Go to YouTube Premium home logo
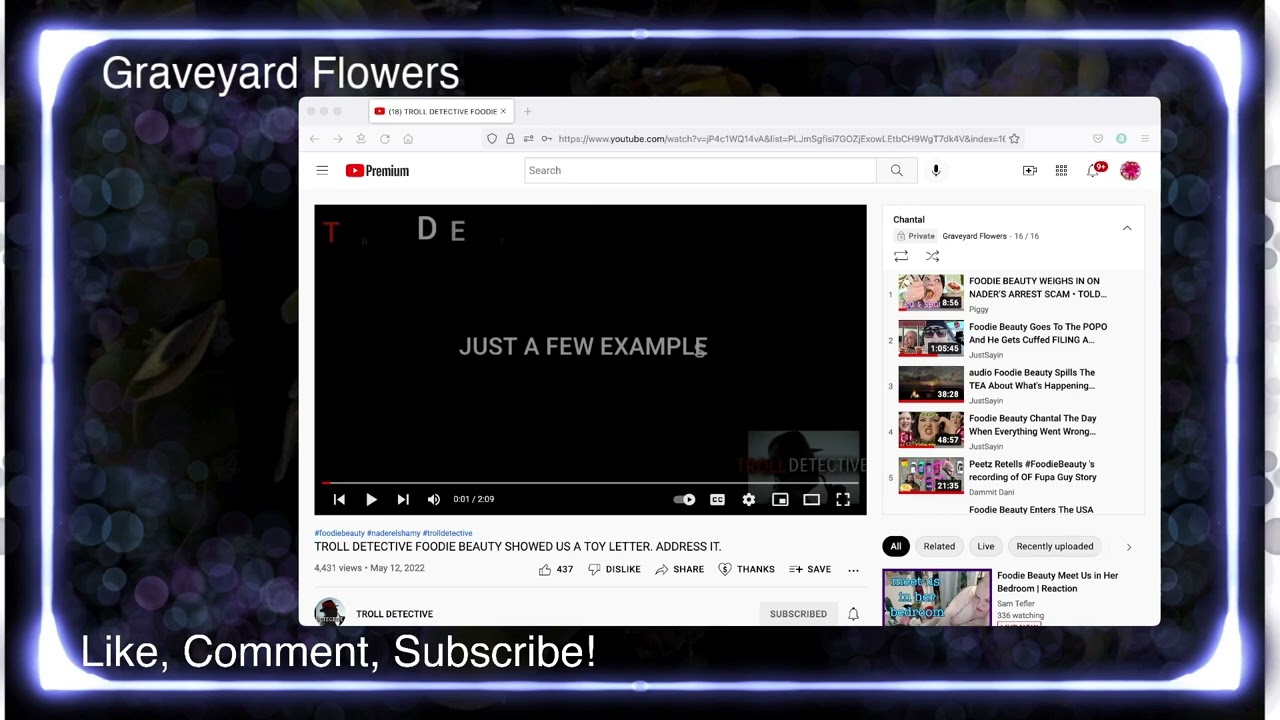Image resolution: width=1280 pixels, height=720 pixels. [x=377, y=171]
